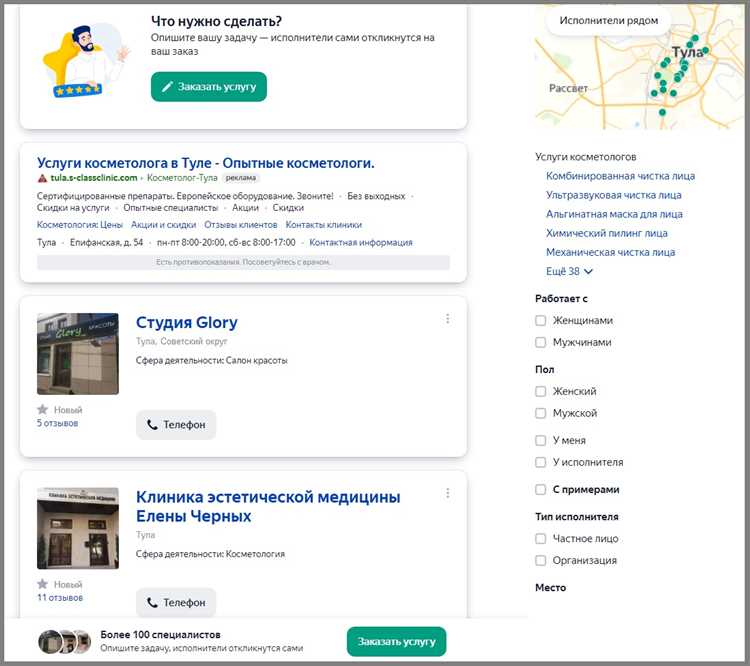Open 11 отзывов reviews link
This screenshot has height=666, width=750.
point(60,598)
